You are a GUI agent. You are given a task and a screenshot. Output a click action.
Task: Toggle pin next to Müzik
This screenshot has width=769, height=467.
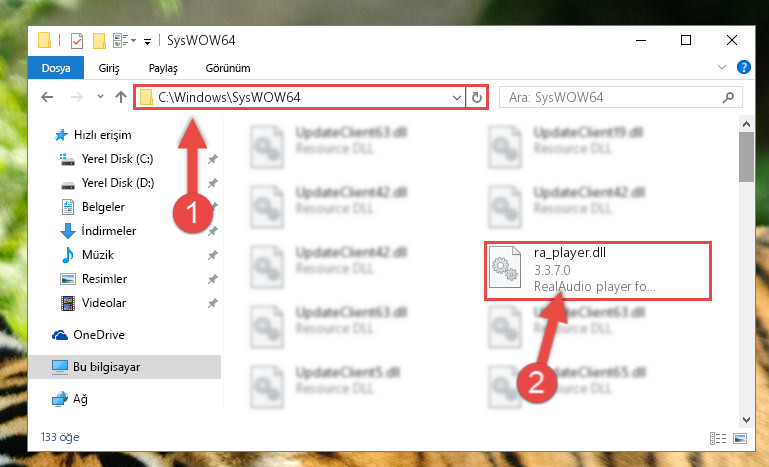tap(212, 255)
